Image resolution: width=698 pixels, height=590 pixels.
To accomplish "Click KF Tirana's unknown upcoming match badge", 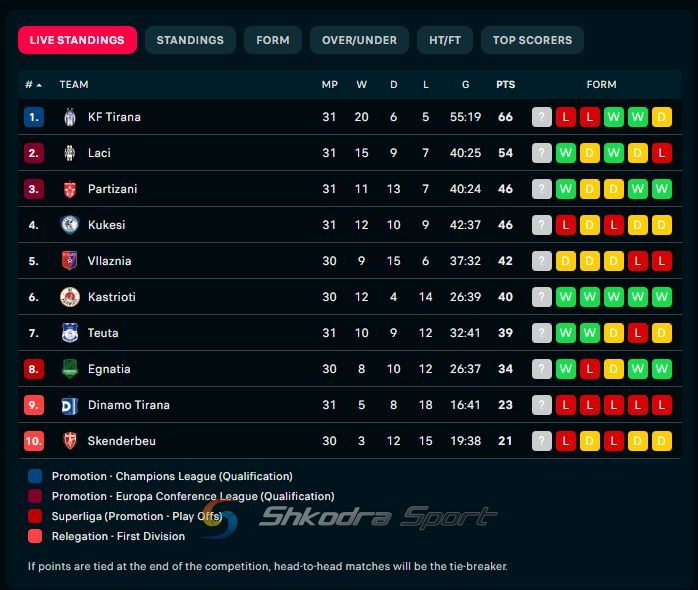I will [x=542, y=117].
